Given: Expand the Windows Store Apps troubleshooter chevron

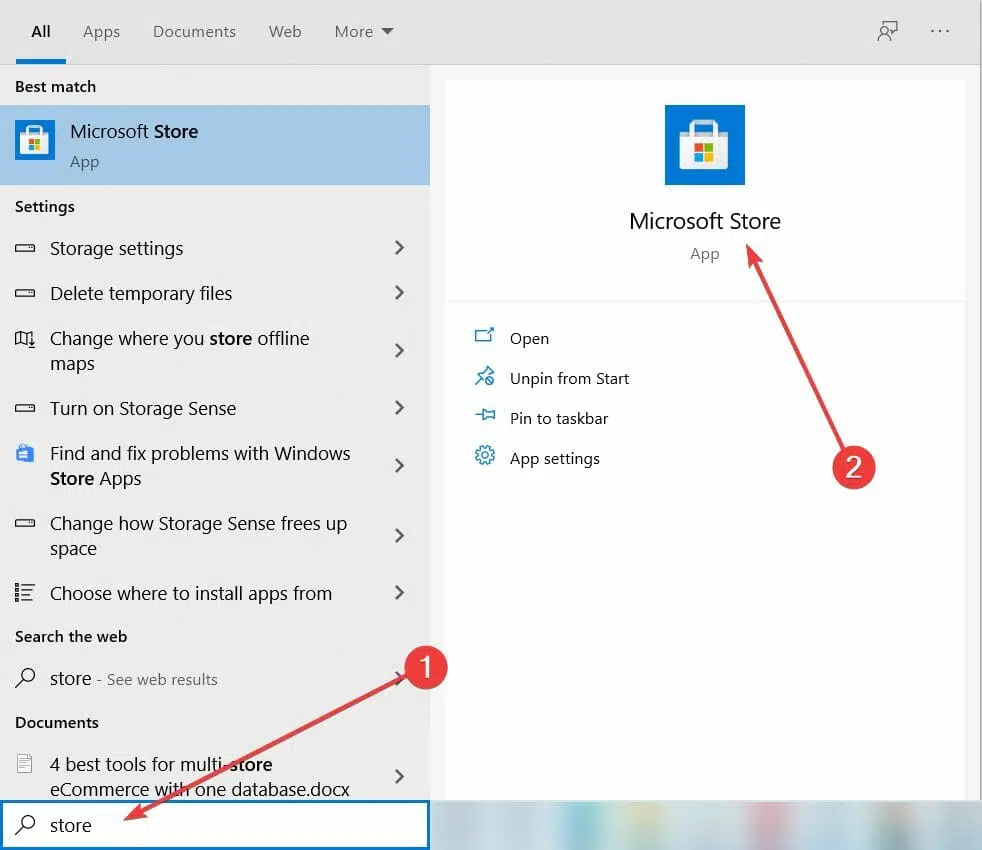Looking at the screenshot, I should pyautogui.click(x=399, y=465).
